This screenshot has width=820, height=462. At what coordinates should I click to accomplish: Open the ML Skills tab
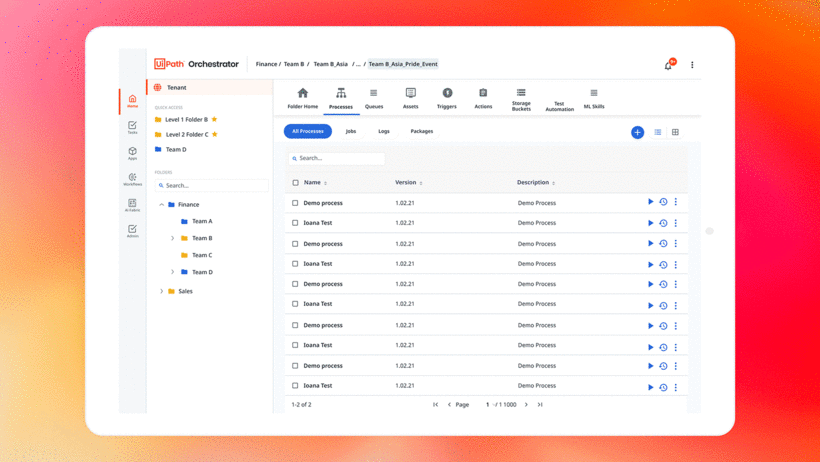(594, 98)
